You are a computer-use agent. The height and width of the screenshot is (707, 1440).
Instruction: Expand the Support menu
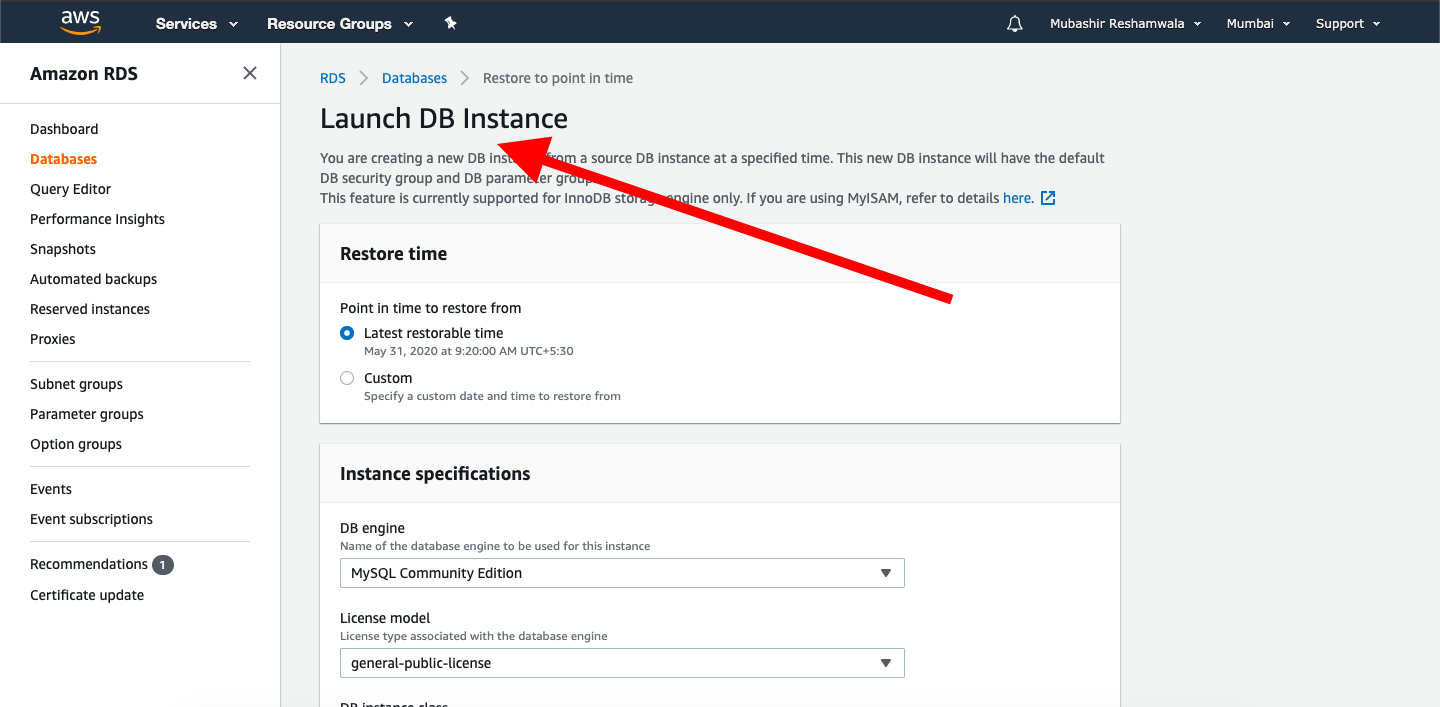[1348, 24]
